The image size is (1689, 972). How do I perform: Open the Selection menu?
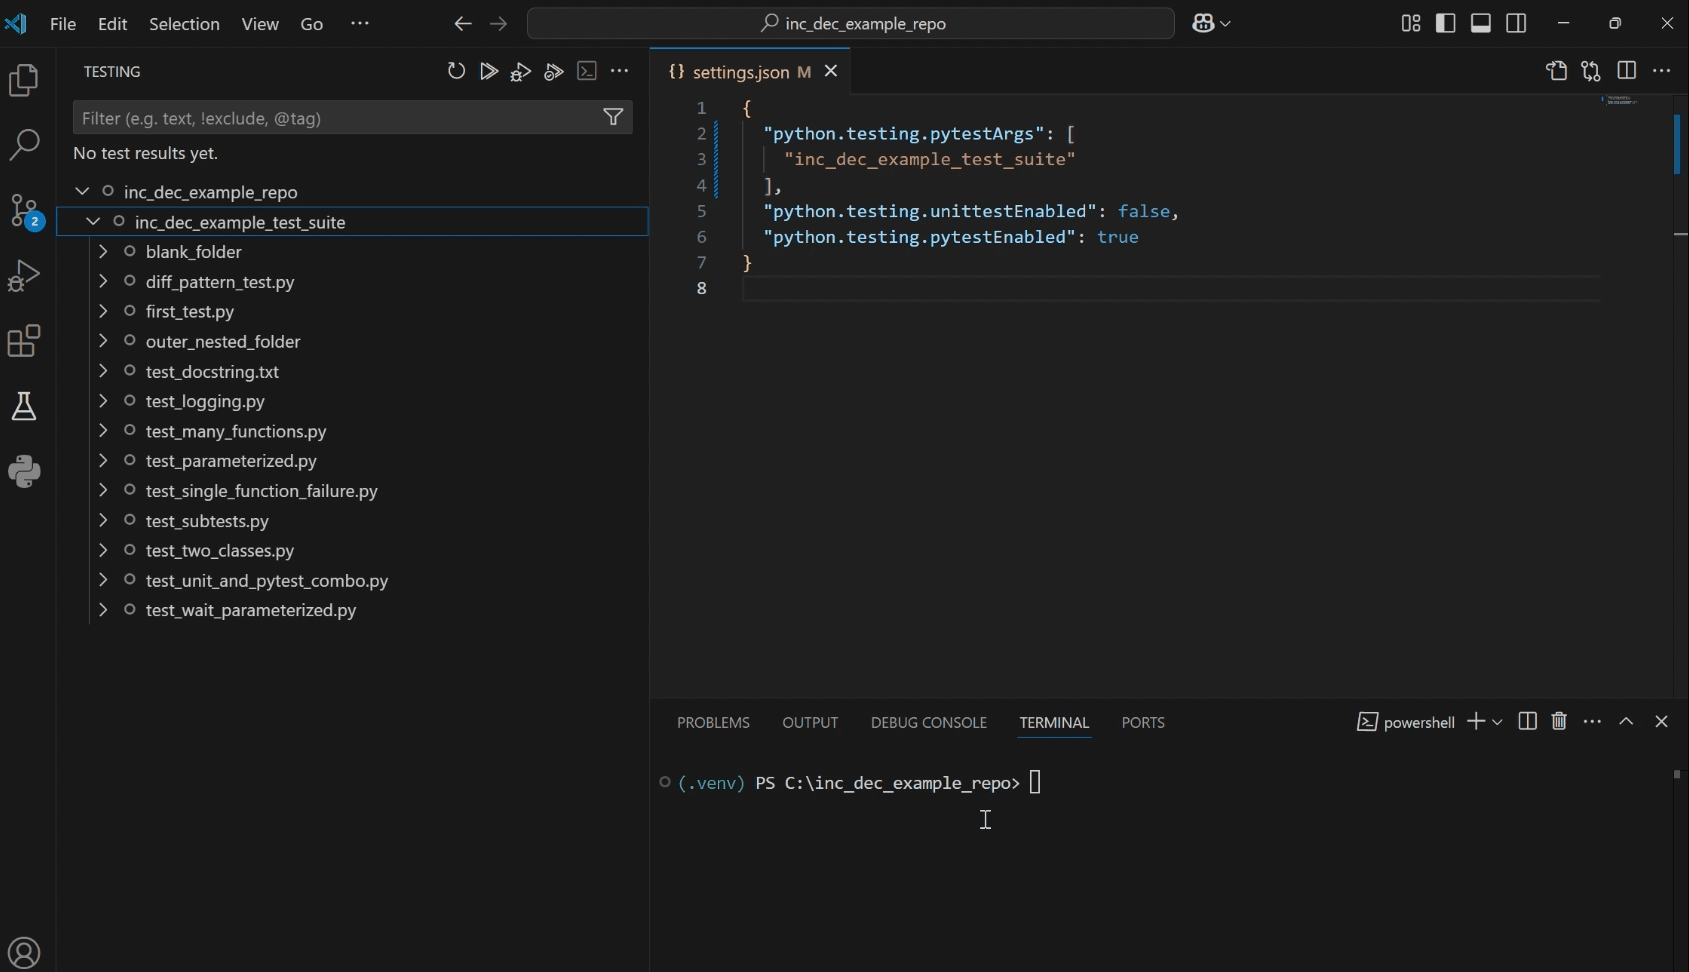184,23
